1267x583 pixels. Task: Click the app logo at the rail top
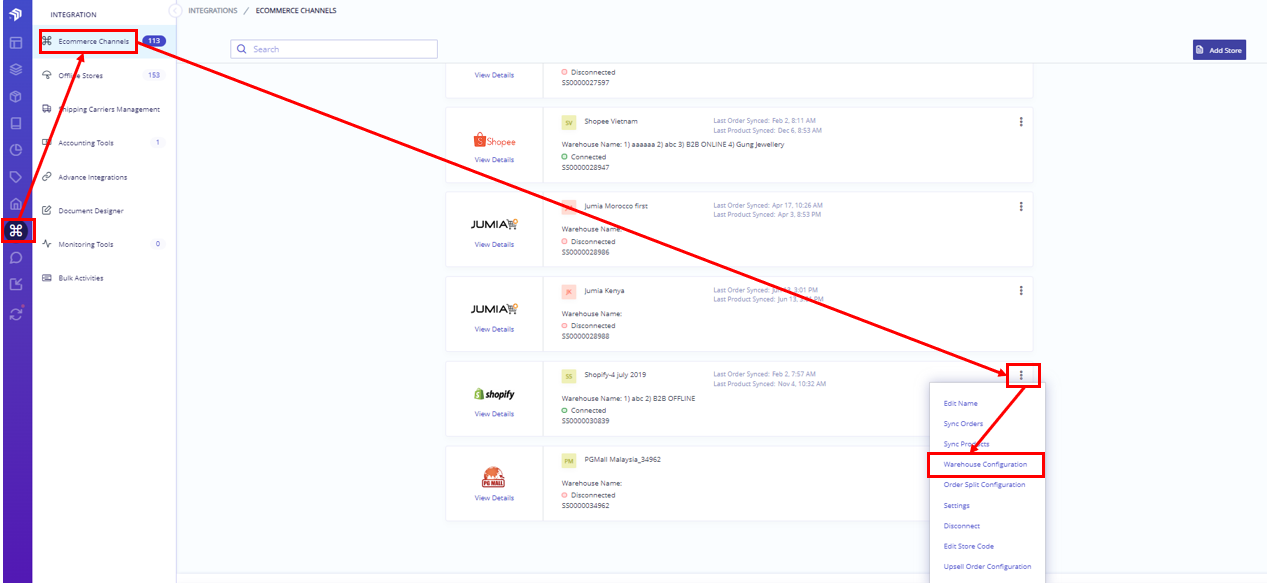click(x=16, y=14)
